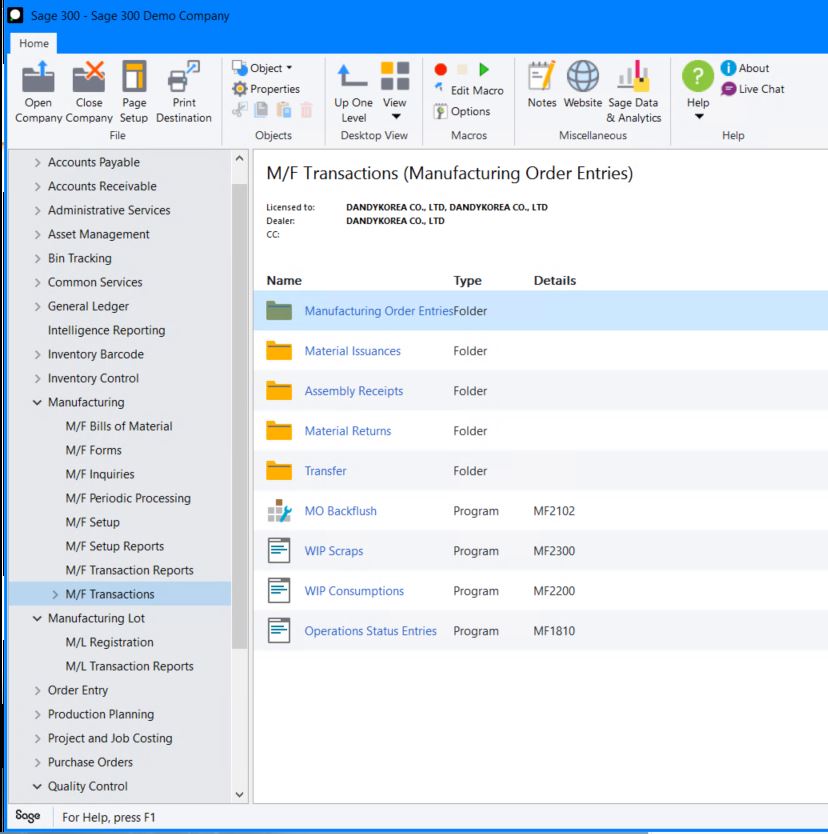Viewport: 828px width, 834px height.
Task: Click the Name column header
Action: pyautogui.click(x=284, y=280)
